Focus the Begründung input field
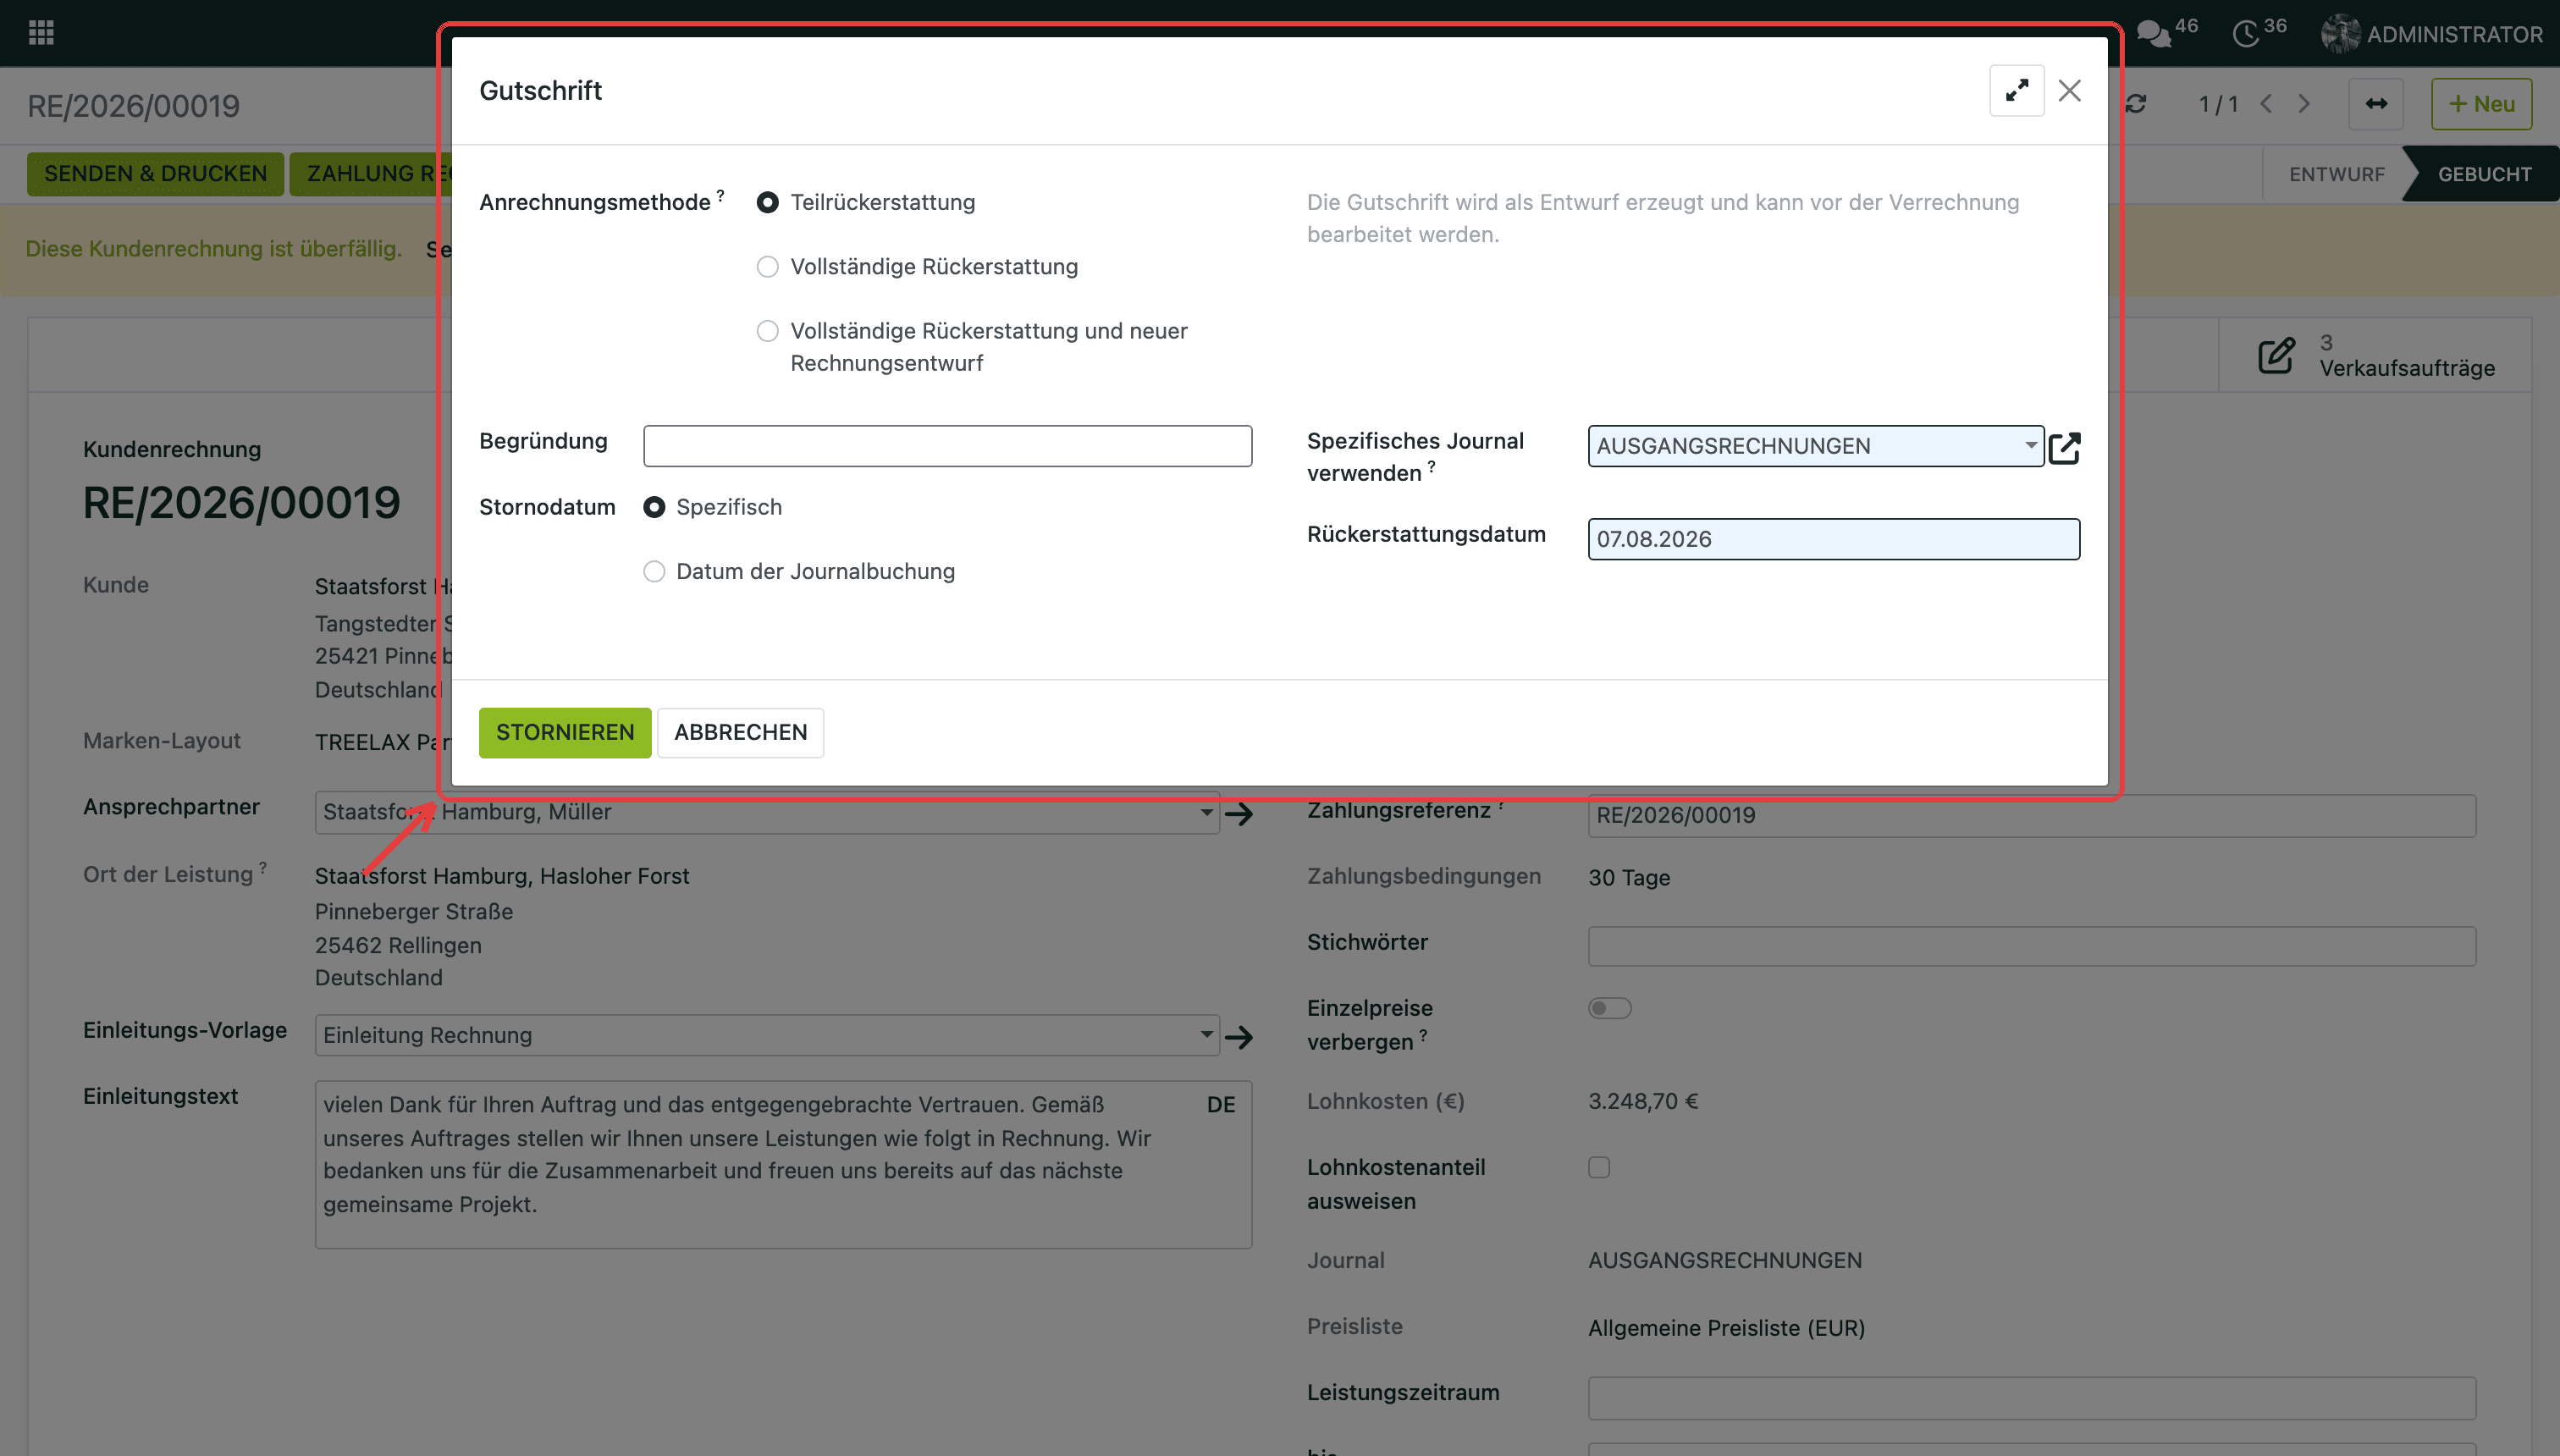 (x=947, y=446)
